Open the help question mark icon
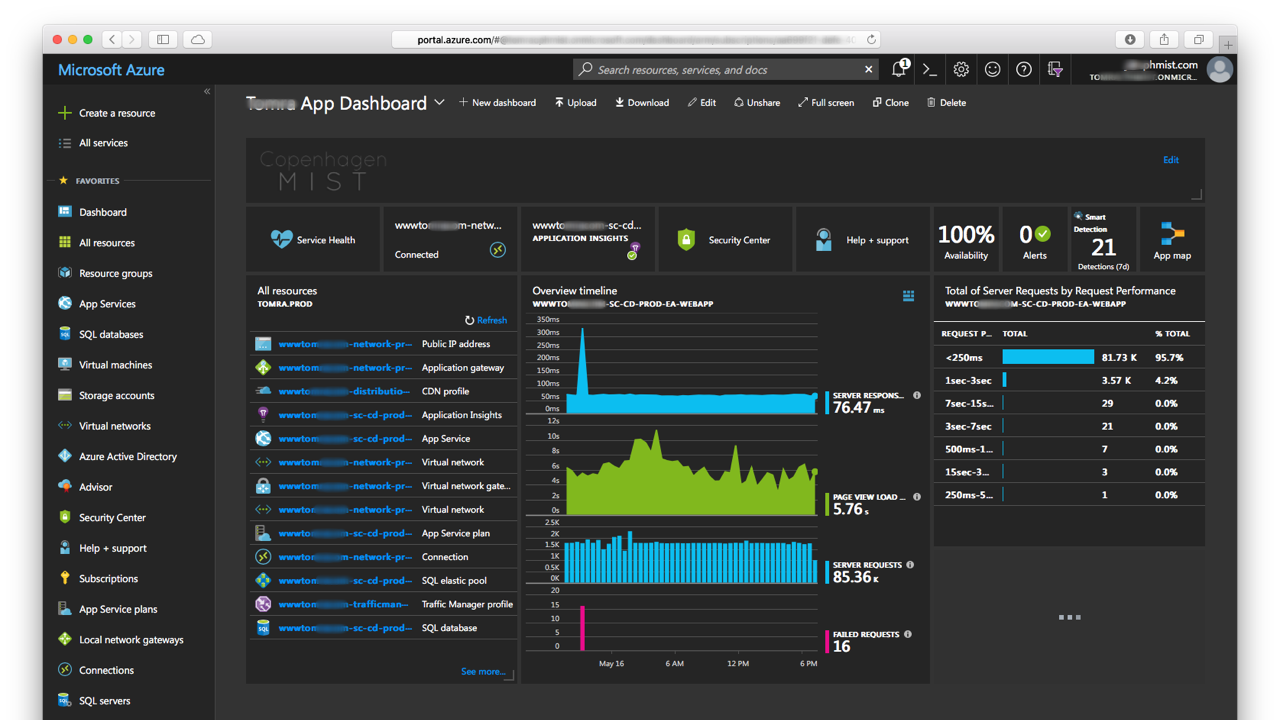This screenshot has height=720, width=1280. [1023, 69]
